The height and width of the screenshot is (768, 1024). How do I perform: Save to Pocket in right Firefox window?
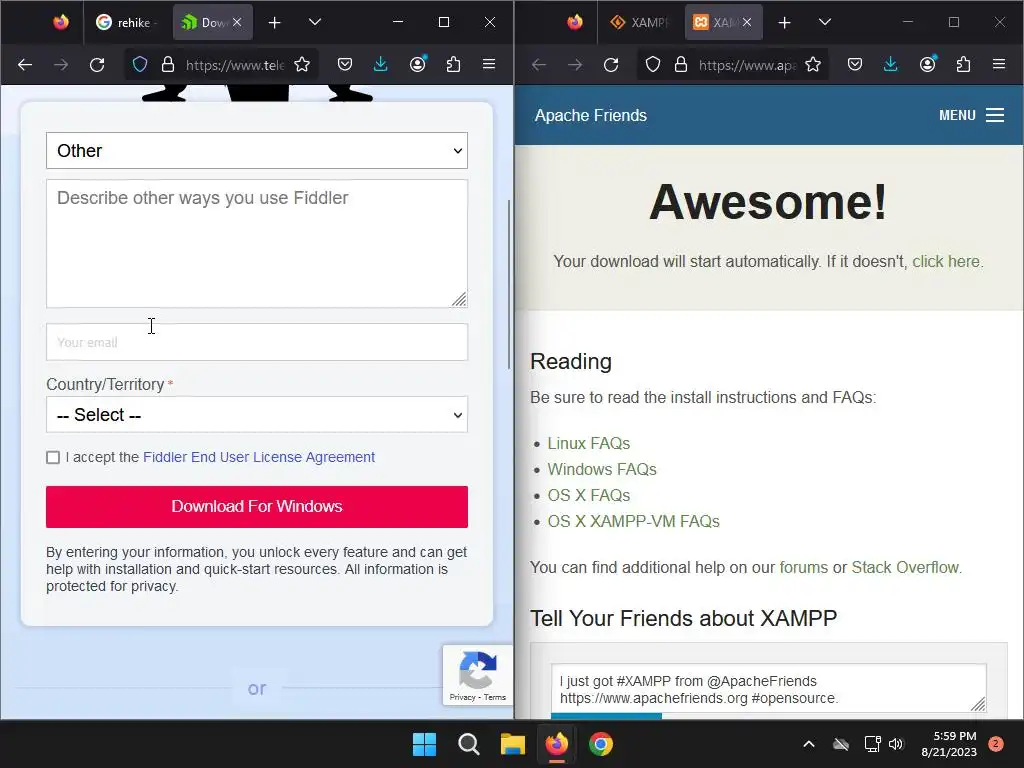[x=855, y=65]
